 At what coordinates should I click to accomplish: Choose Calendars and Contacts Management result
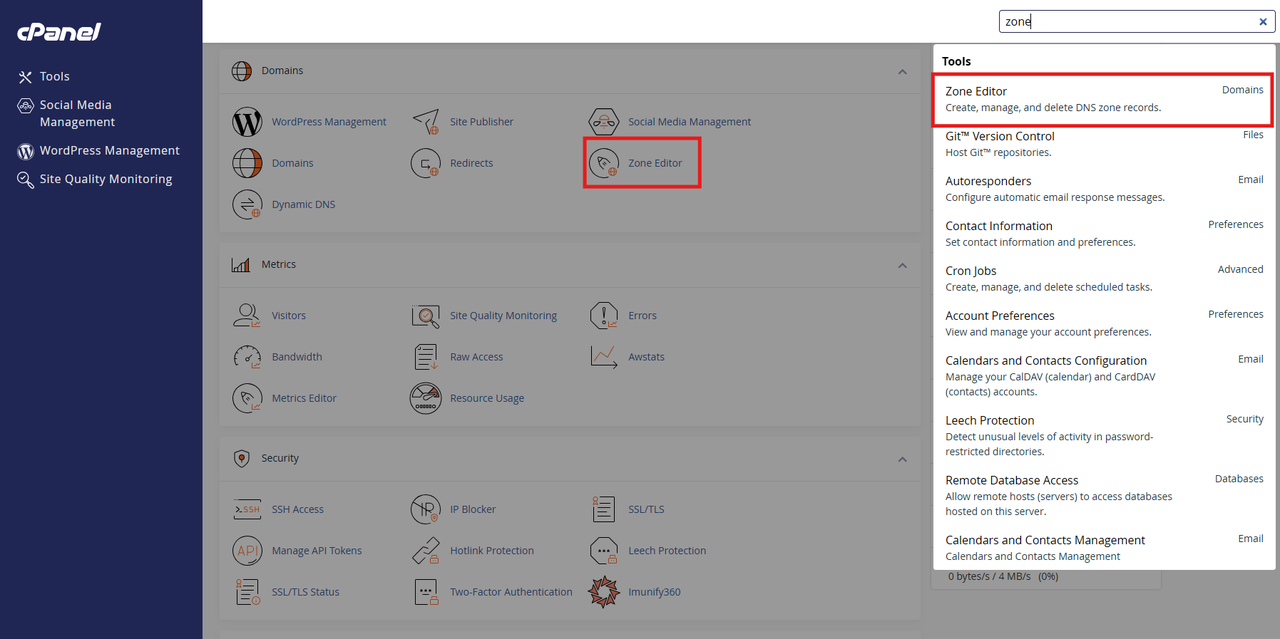point(1104,548)
